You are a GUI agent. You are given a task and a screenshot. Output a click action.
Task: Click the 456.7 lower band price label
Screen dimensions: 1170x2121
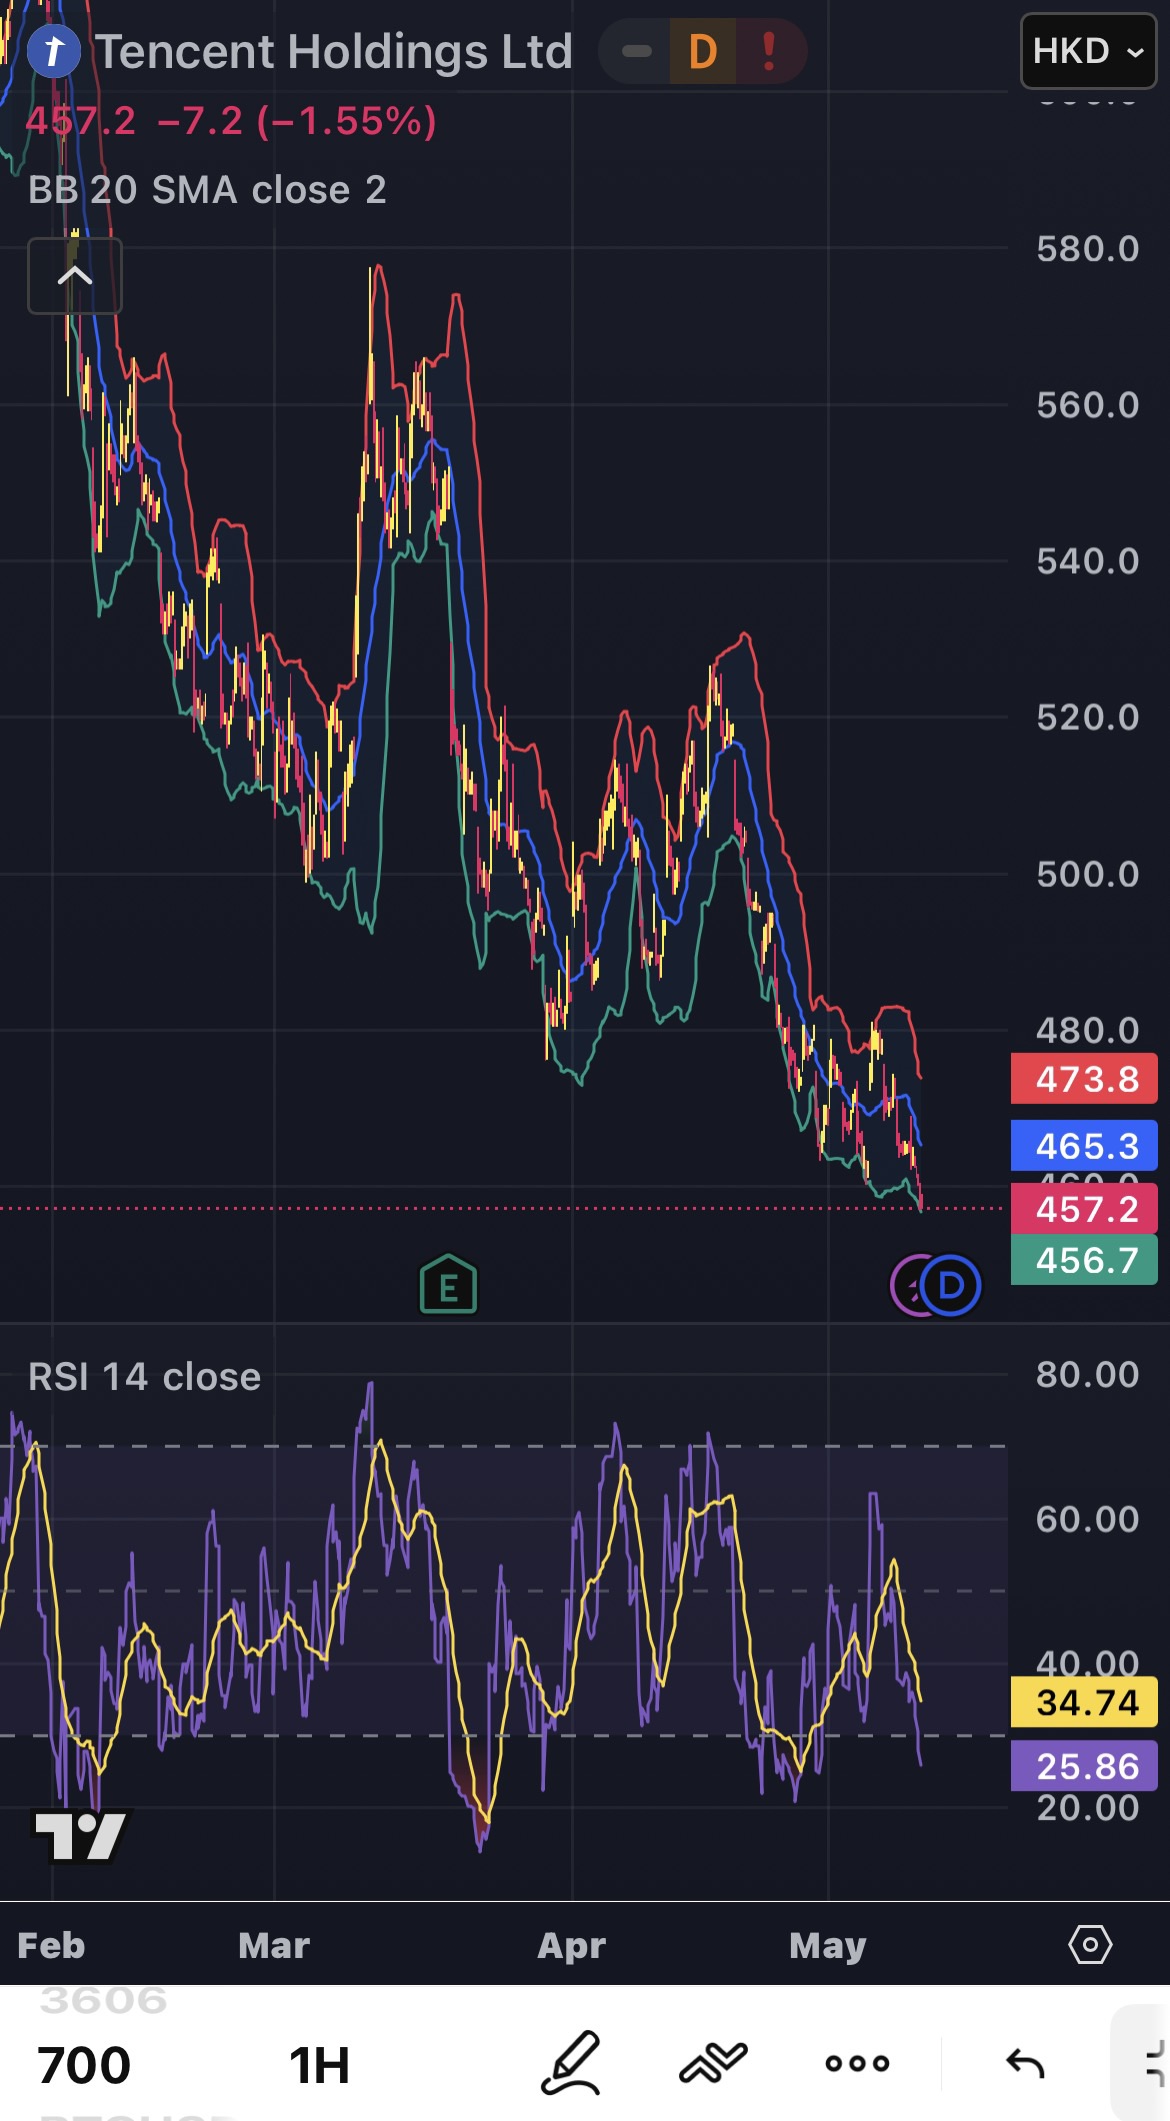1085,1260
